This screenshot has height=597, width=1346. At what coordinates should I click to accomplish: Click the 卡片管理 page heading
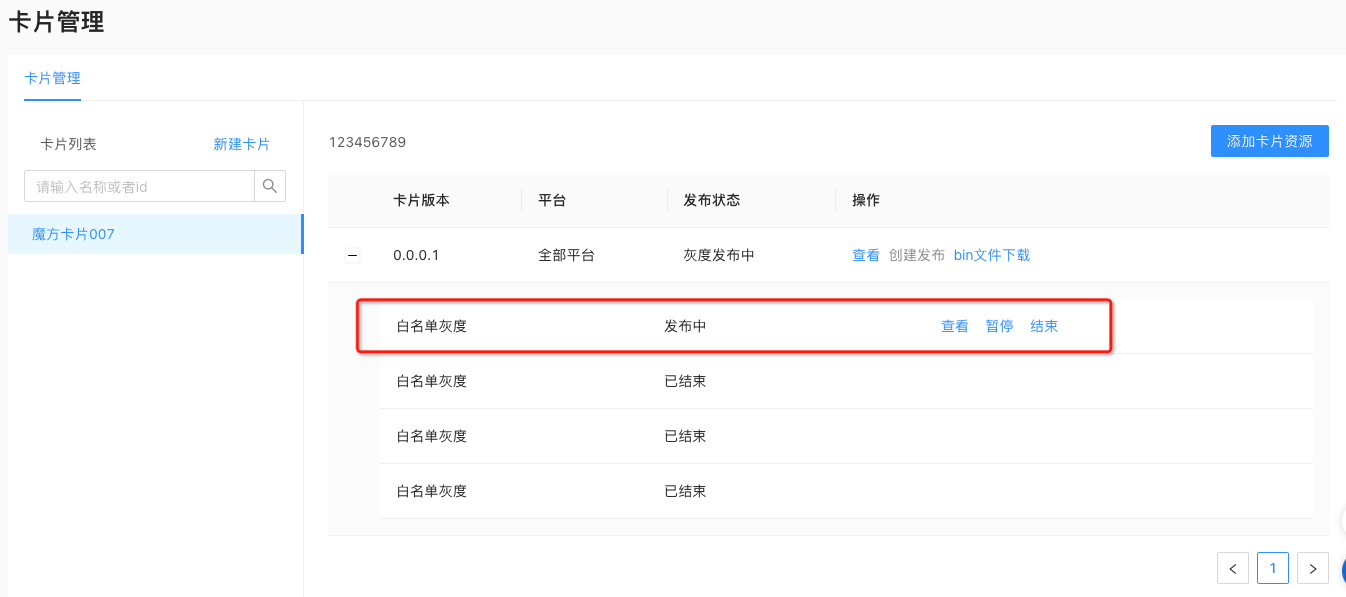click(x=57, y=21)
